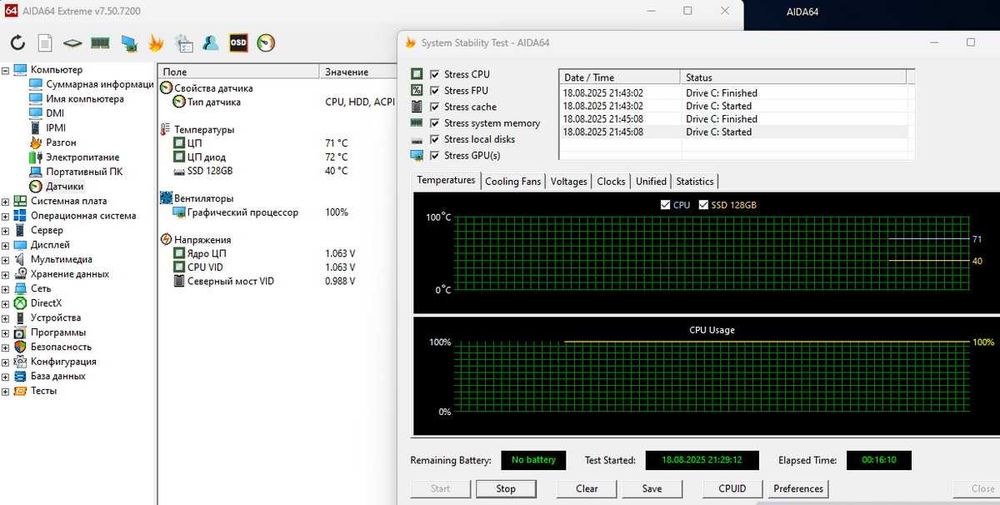The height and width of the screenshot is (505, 1000).
Task: Select Имя компьютера in the tree
Action: point(85,99)
